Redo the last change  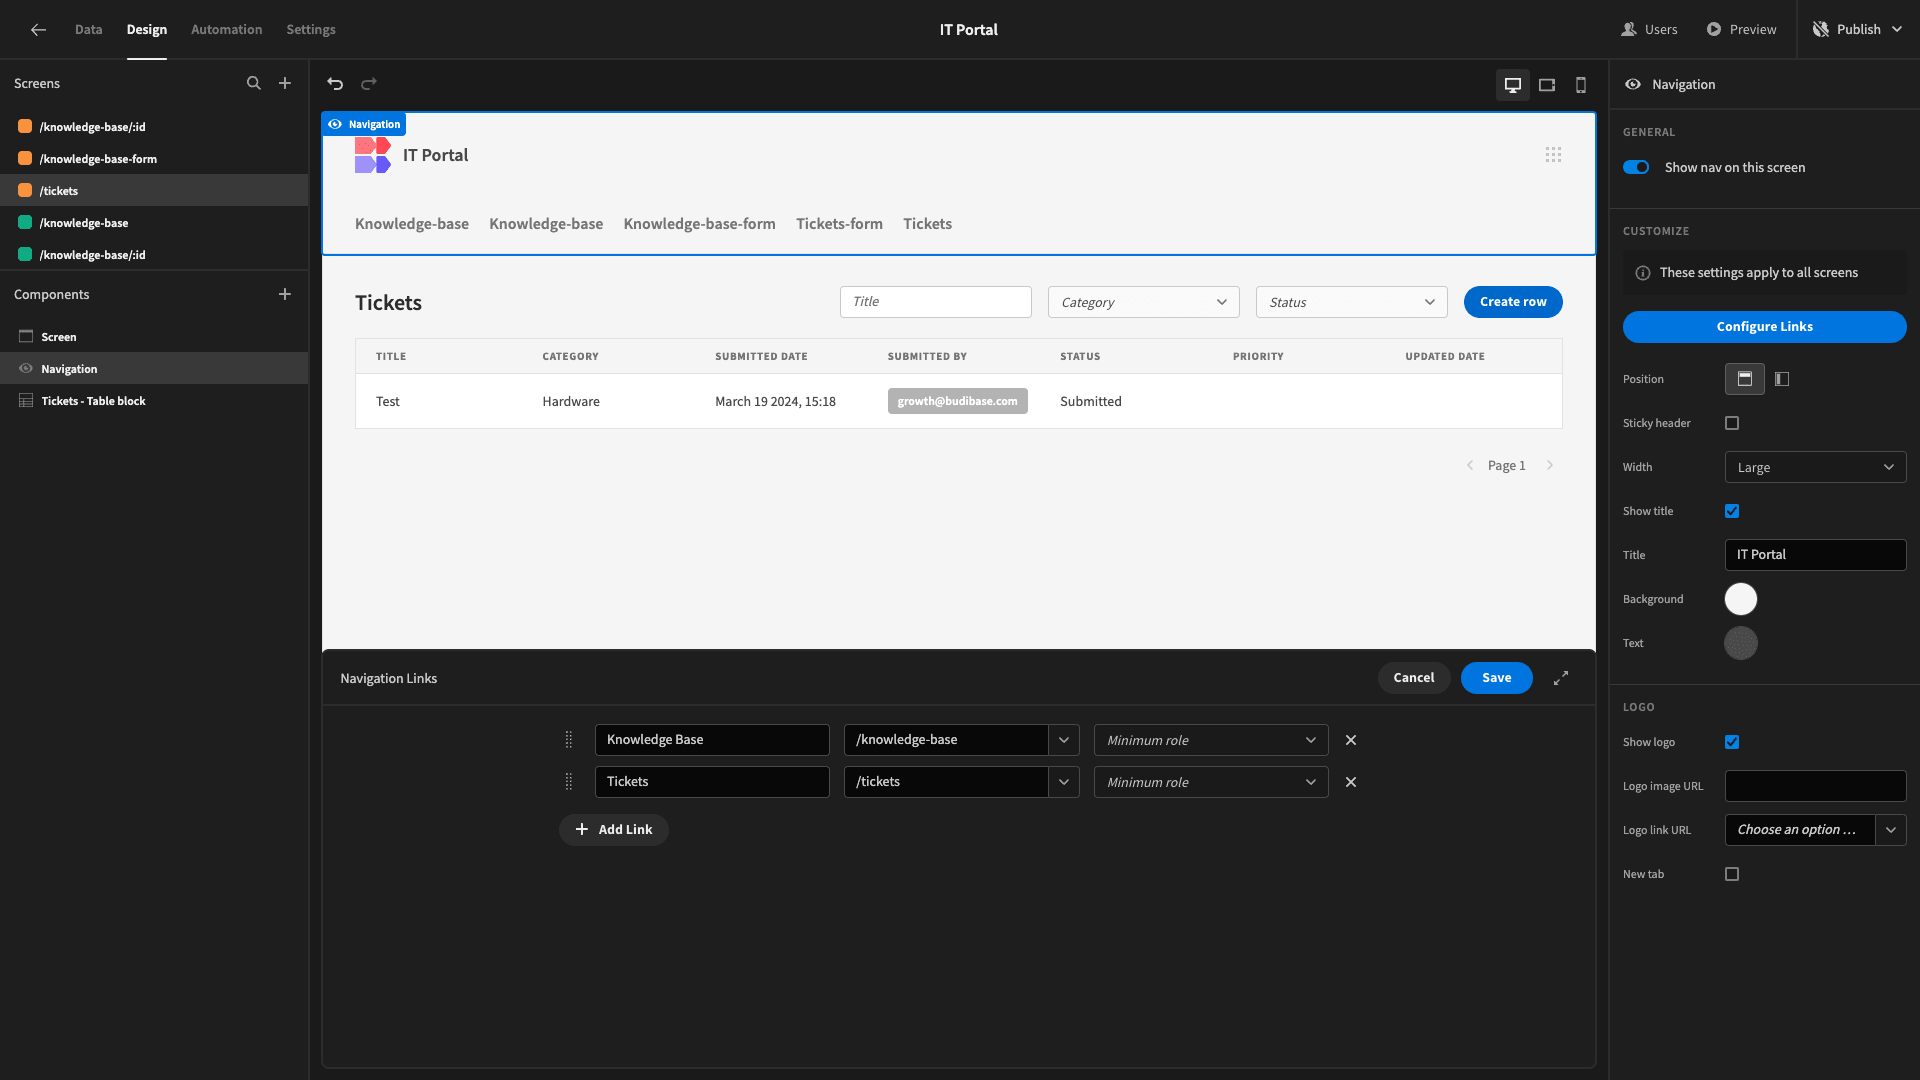point(369,84)
